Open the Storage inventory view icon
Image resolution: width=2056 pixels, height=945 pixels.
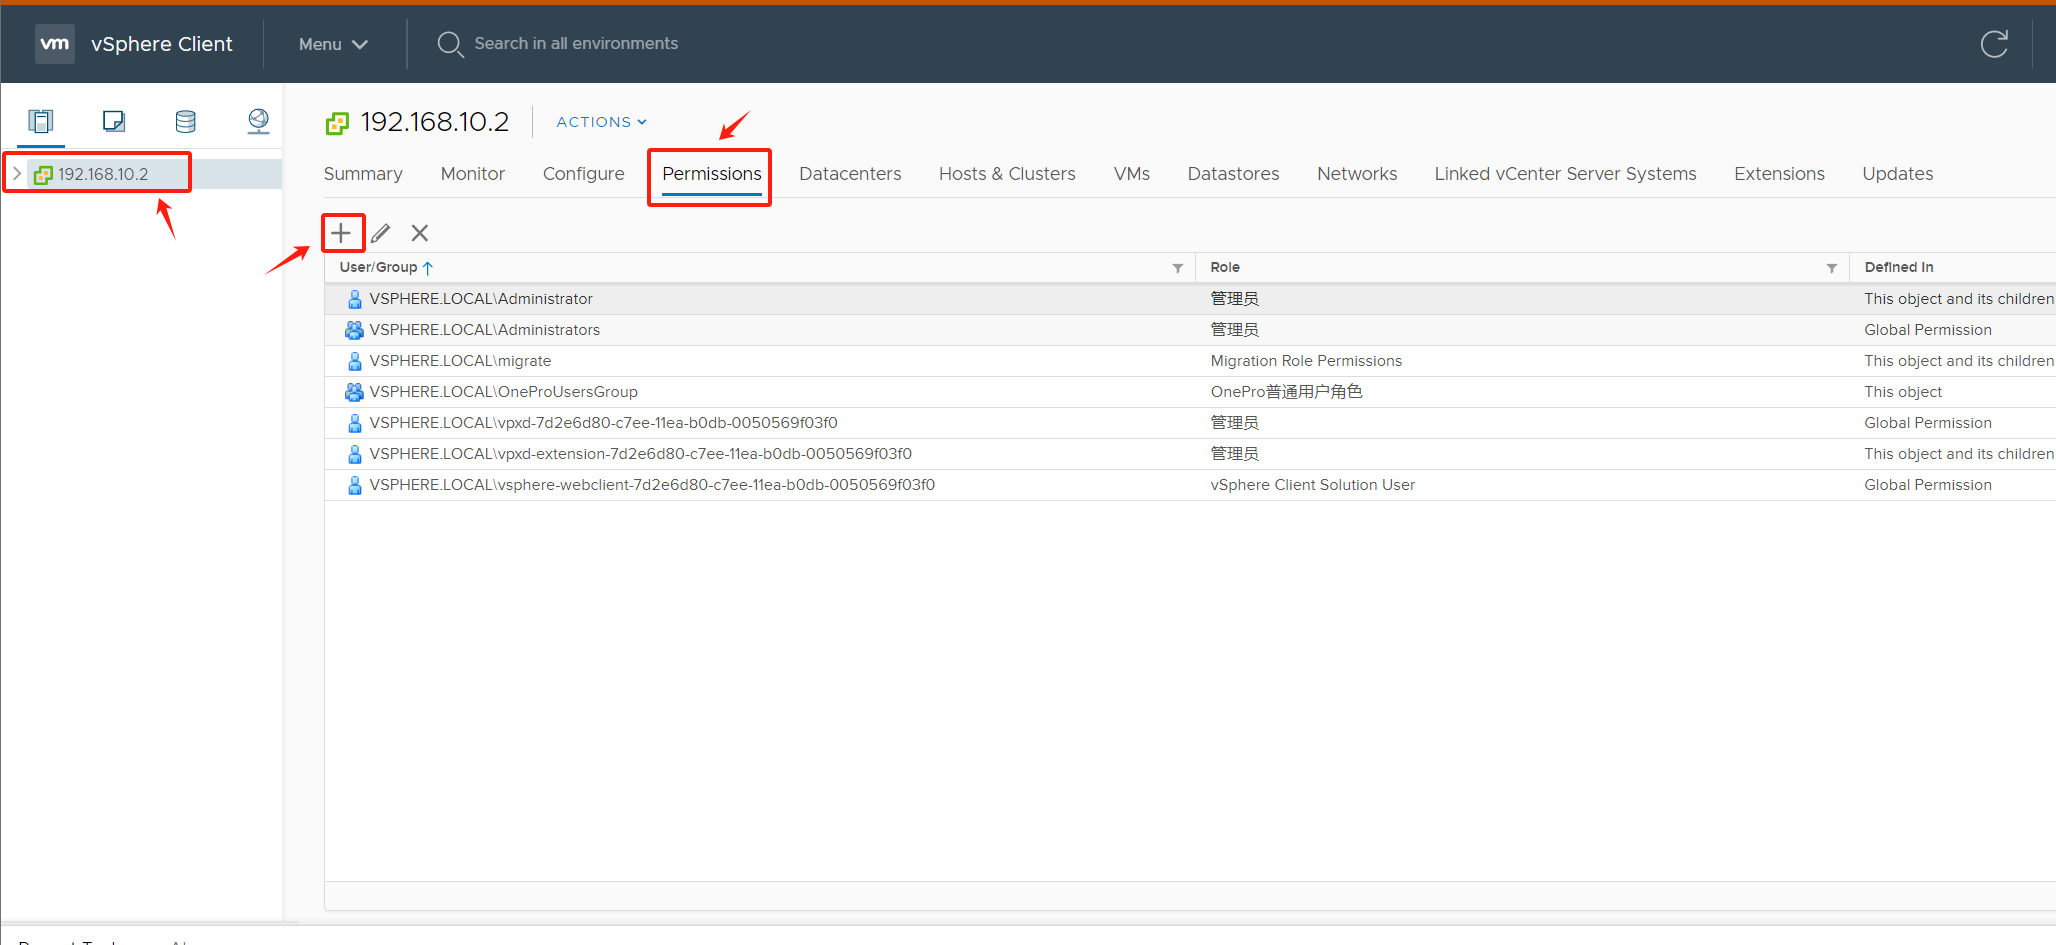pyautogui.click(x=186, y=122)
